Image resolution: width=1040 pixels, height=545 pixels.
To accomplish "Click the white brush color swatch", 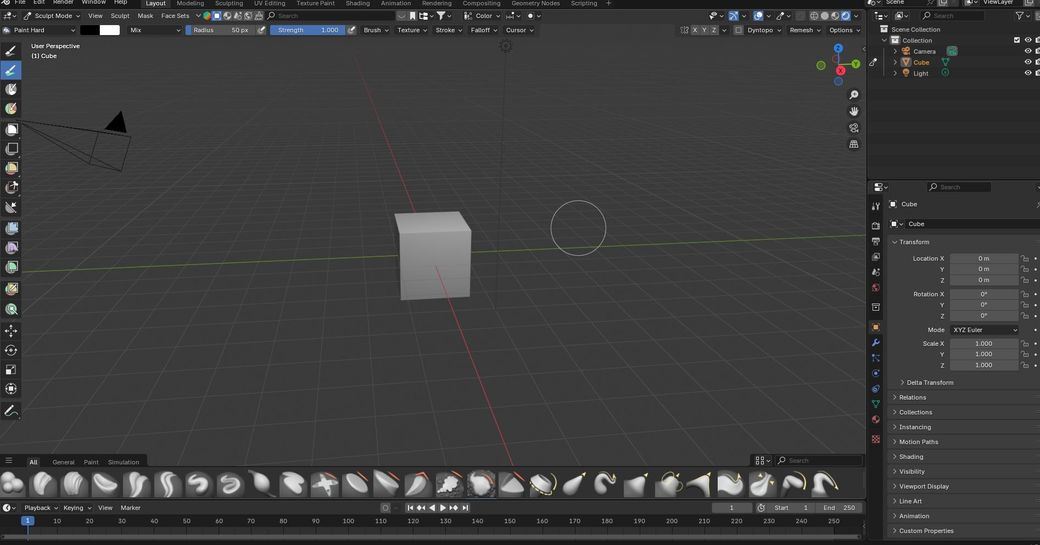I will tap(109, 30).
